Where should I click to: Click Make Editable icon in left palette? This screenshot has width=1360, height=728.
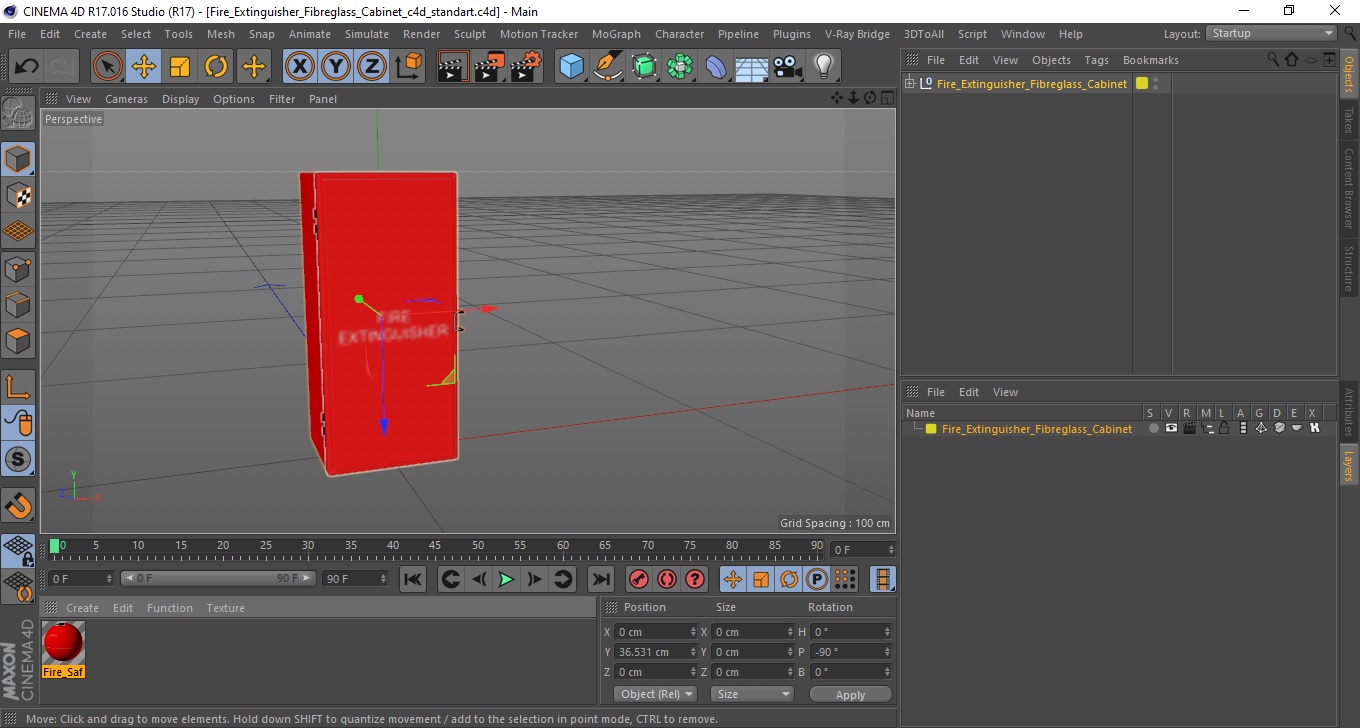tap(18, 114)
